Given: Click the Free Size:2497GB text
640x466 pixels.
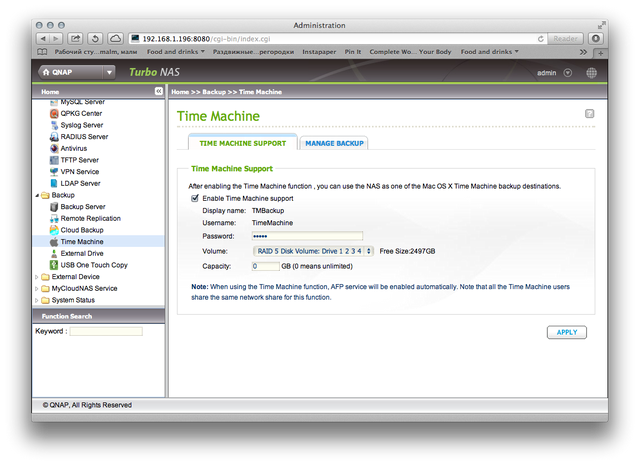Looking at the screenshot, I should (407, 251).
